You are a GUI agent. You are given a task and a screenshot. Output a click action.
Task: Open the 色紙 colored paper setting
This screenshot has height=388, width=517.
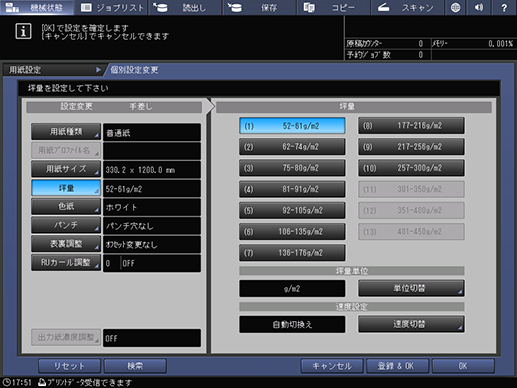(66, 206)
